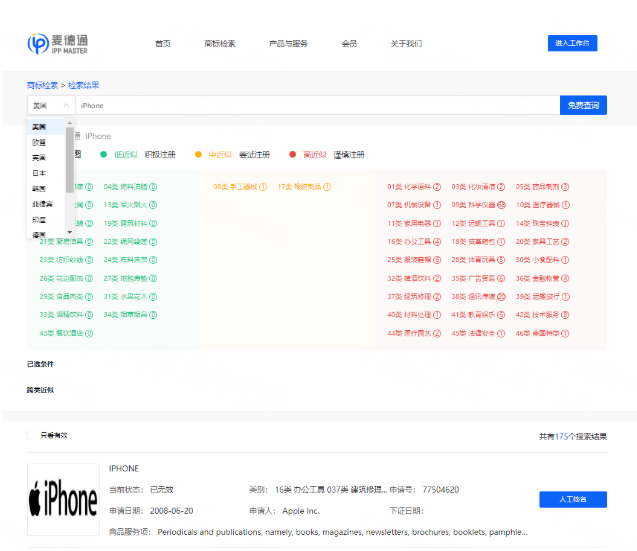The height and width of the screenshot is (551, 637).
Task: Click the orange 中近似 legend dot
Action: (198, 154)
